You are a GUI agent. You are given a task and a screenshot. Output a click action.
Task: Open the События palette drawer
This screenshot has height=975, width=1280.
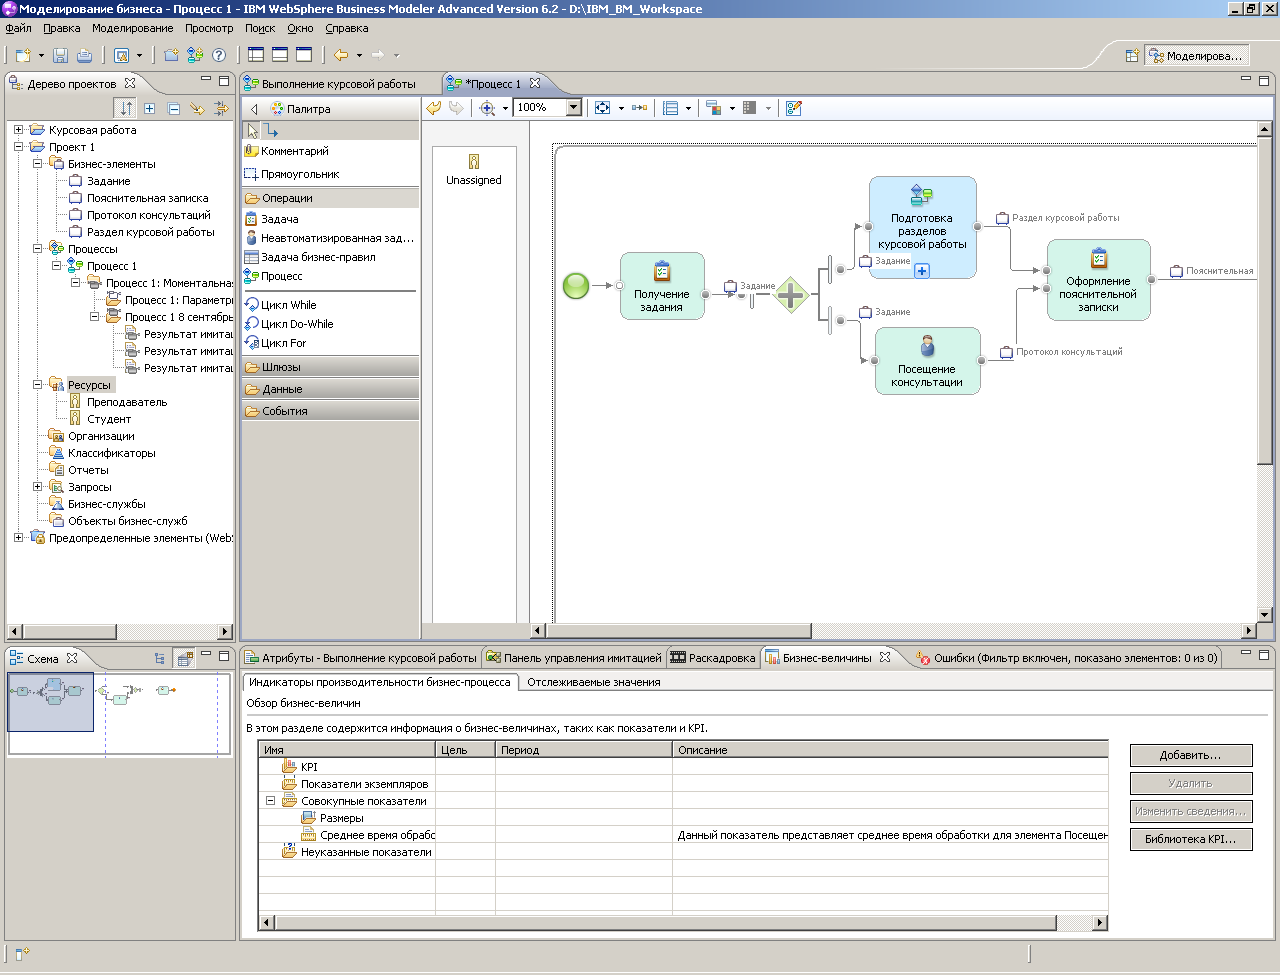(330, 411)
